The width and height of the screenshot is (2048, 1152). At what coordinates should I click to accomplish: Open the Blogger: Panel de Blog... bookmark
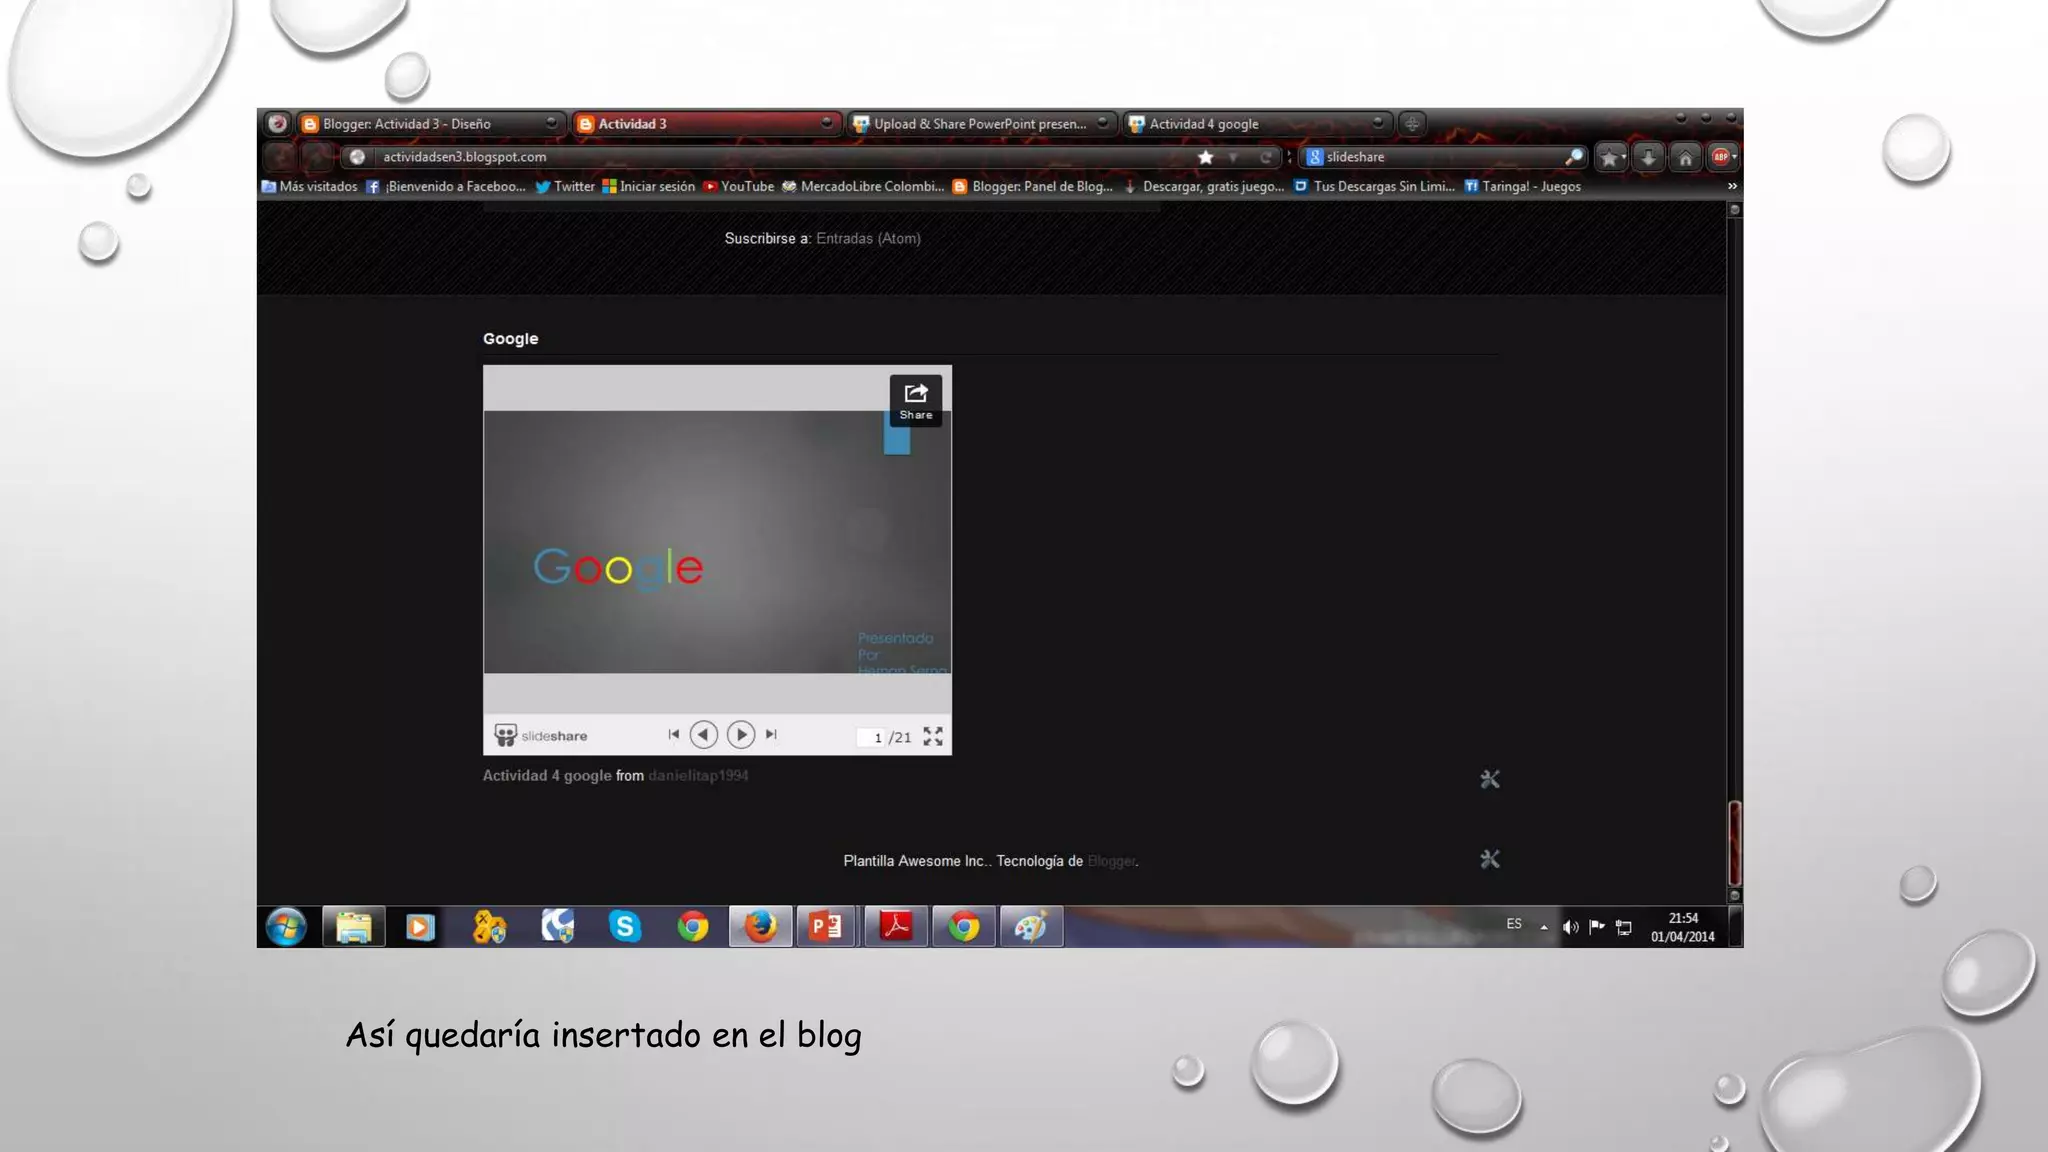coord(1033,187)
